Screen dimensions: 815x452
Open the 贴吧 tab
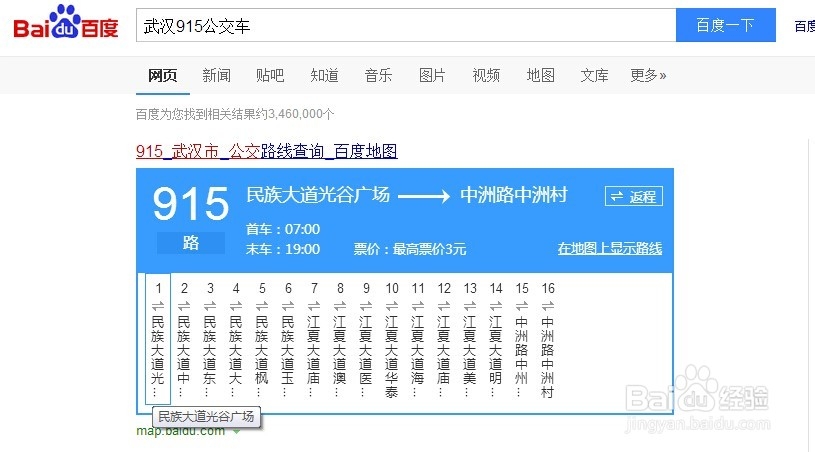pyautogui.click(x=270, y=76)
